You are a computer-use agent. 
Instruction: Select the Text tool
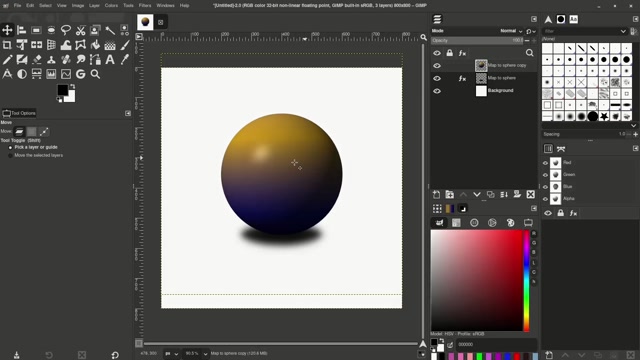pos(110,59)
